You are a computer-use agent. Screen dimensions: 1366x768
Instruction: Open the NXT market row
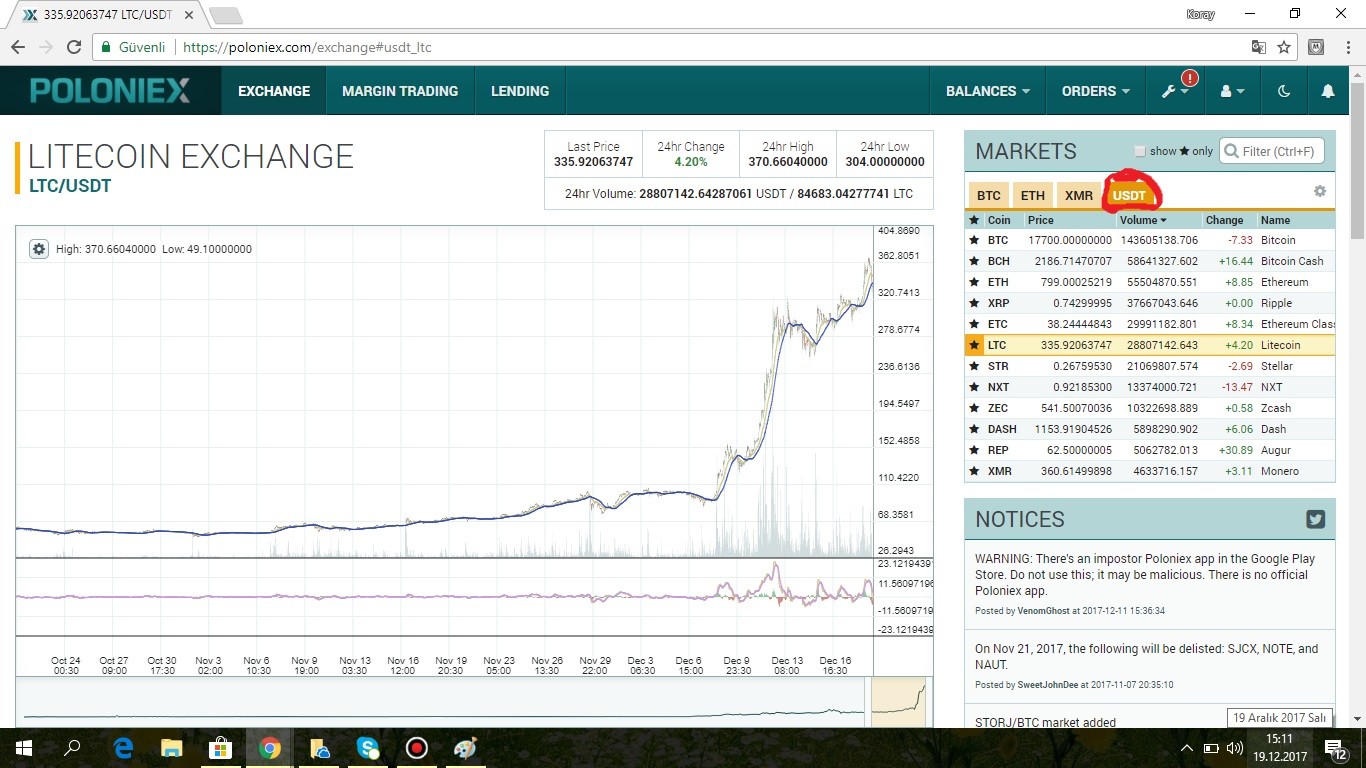click(1150, 387)
